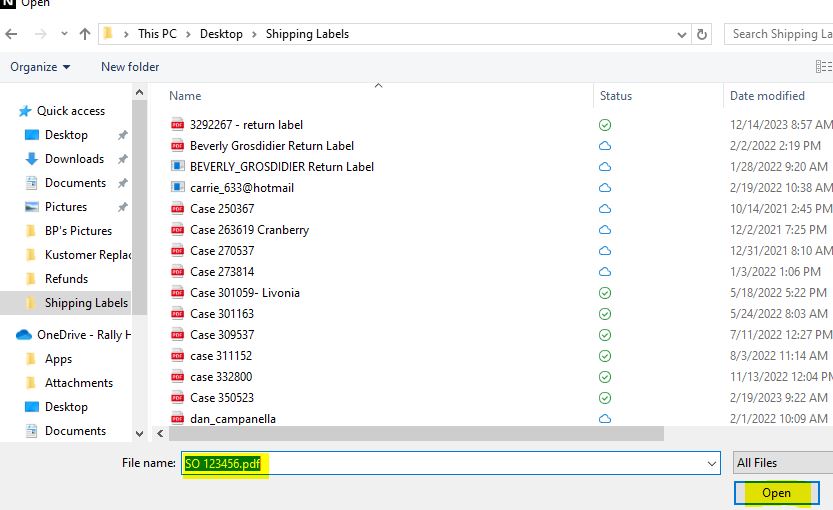
Task: Expand the File name history dropdown
Action: (x=712, y=463)
